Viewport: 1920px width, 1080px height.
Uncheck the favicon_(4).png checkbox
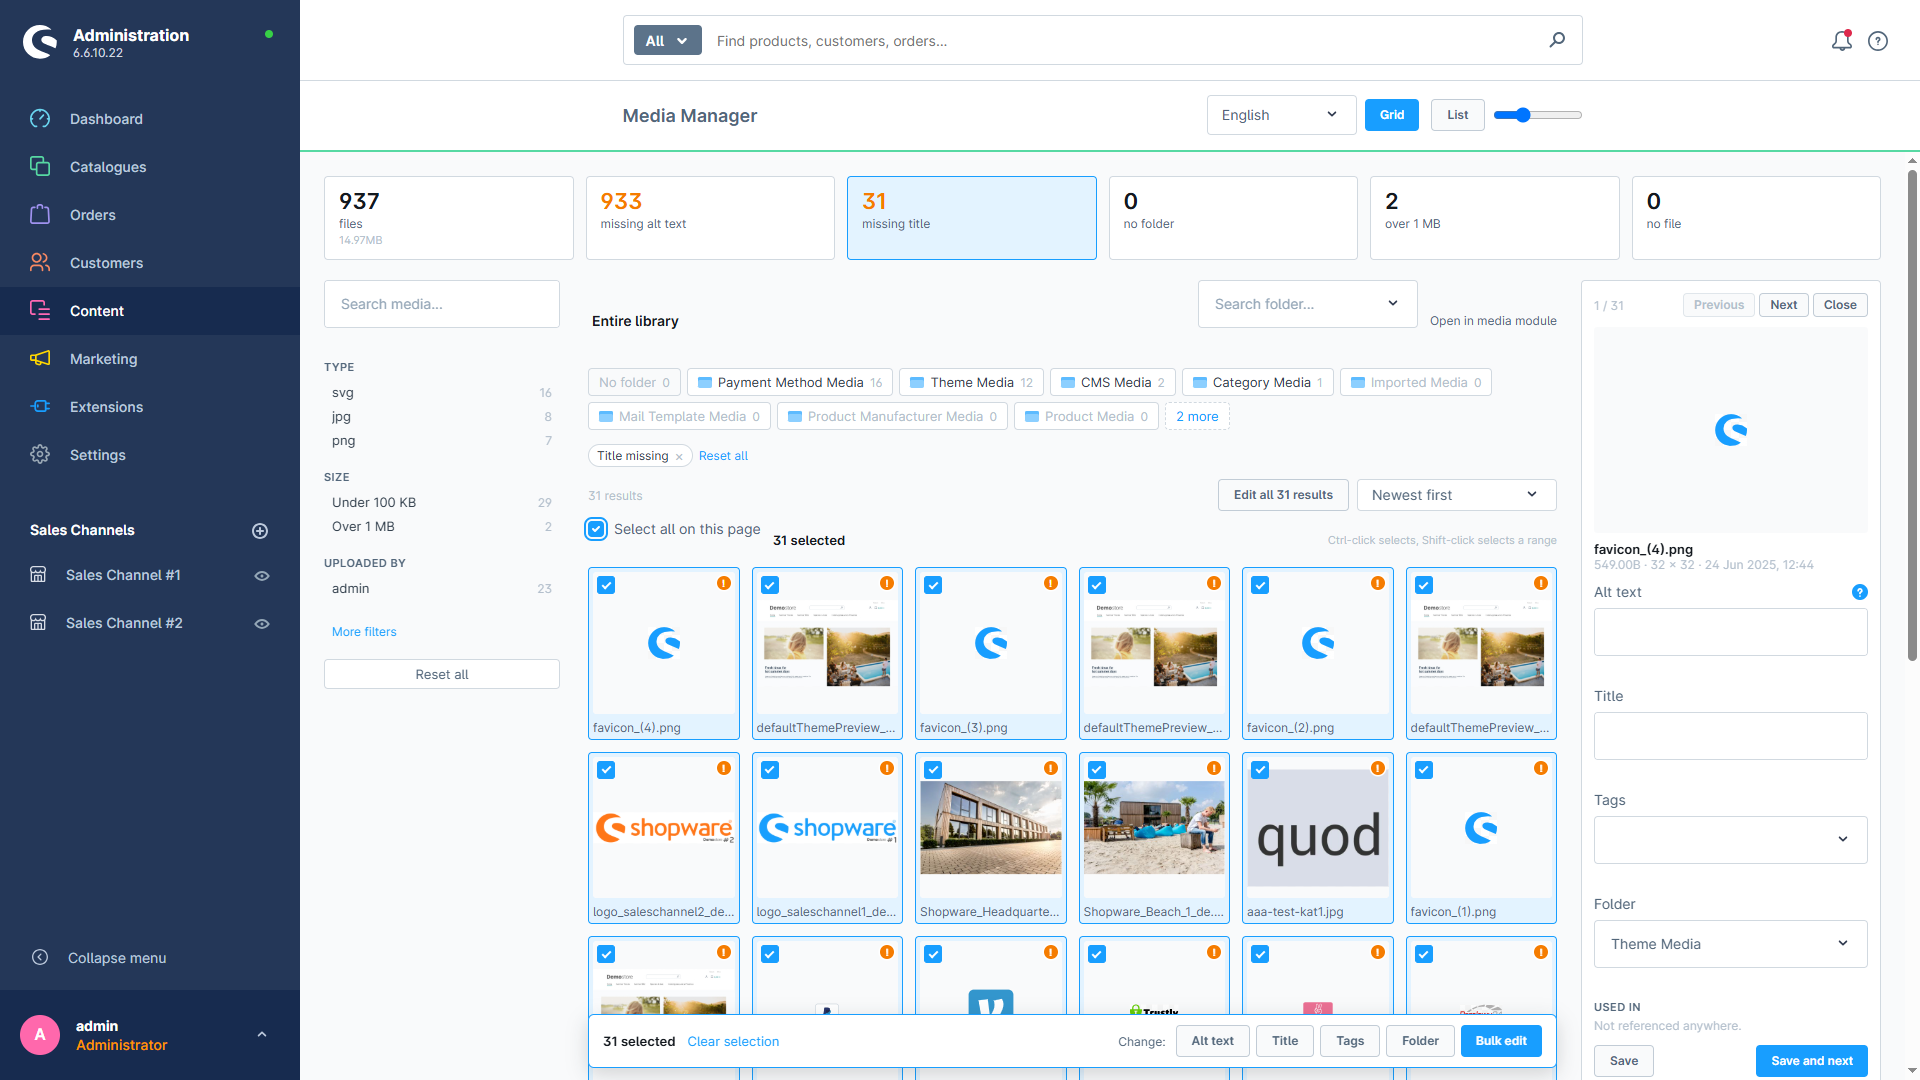[x=606, y=585]
